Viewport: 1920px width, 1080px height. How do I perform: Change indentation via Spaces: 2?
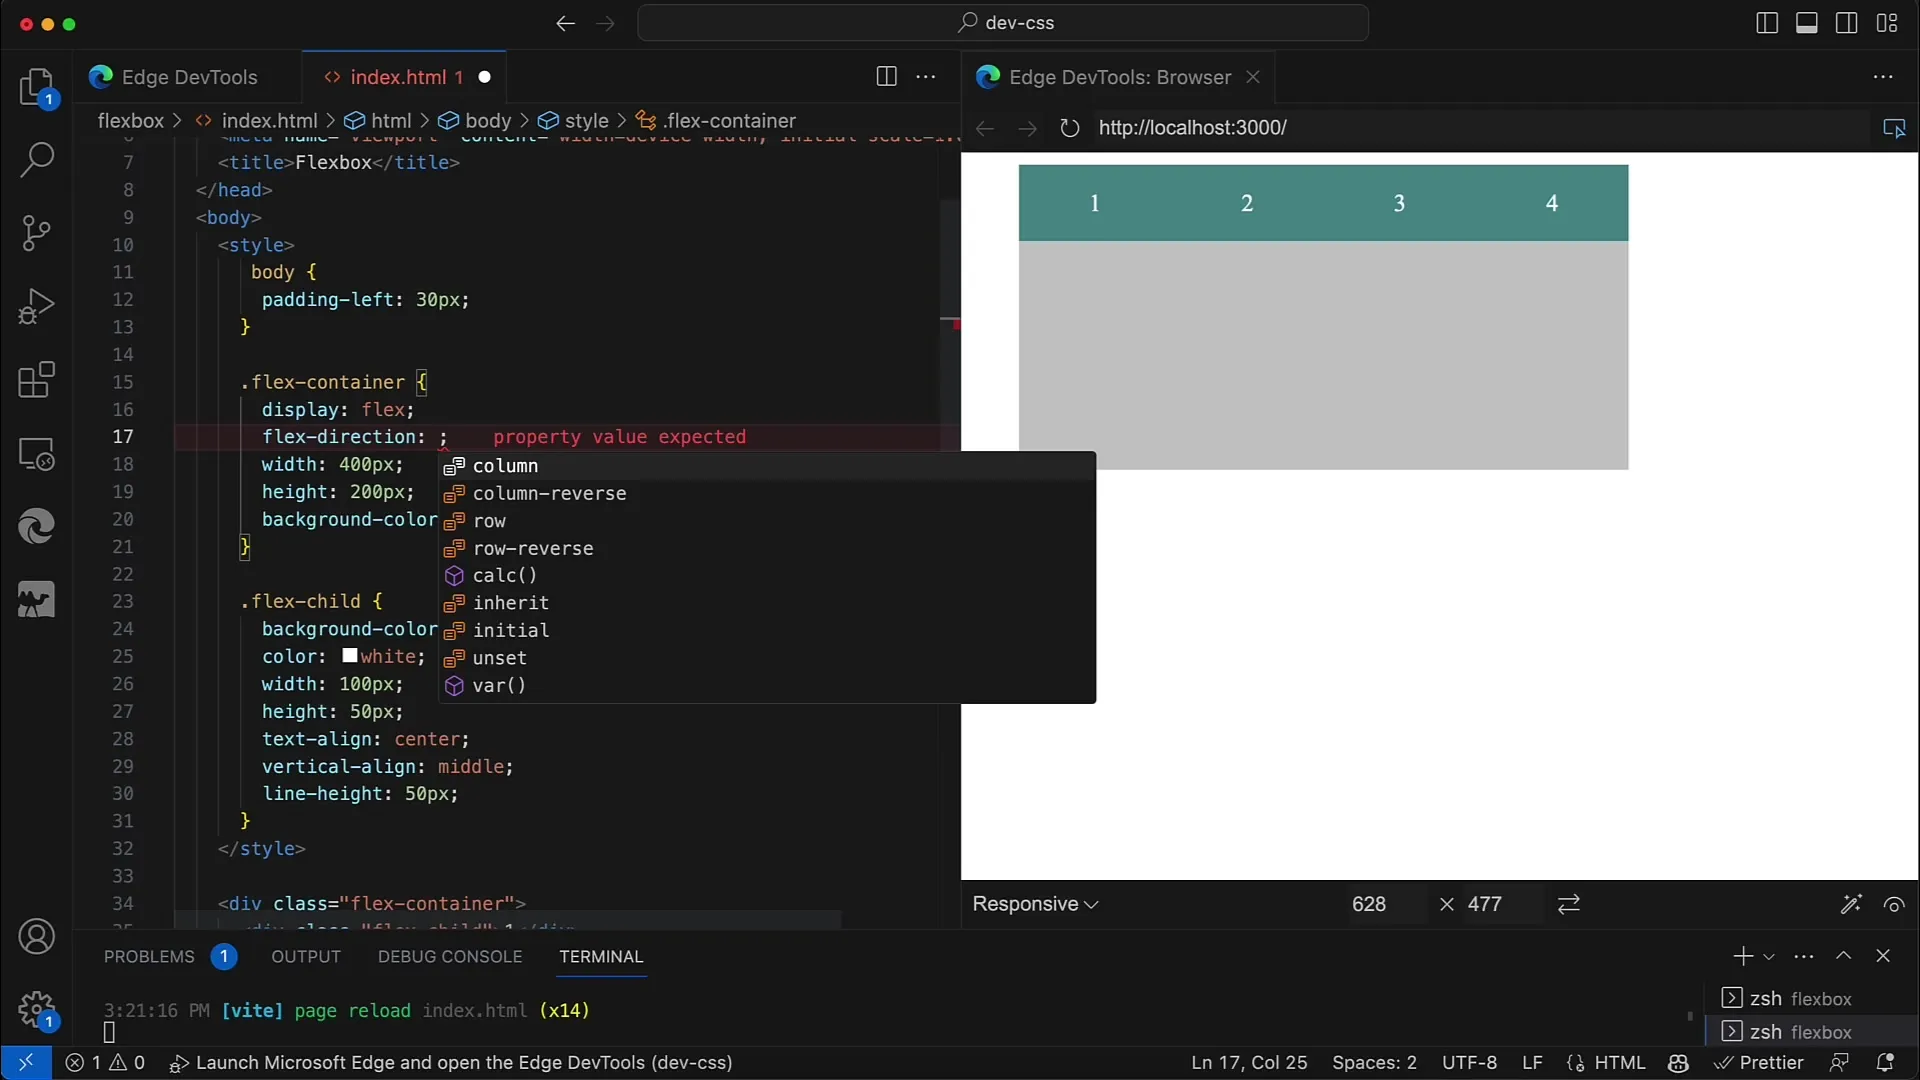coord(1374,1062)
